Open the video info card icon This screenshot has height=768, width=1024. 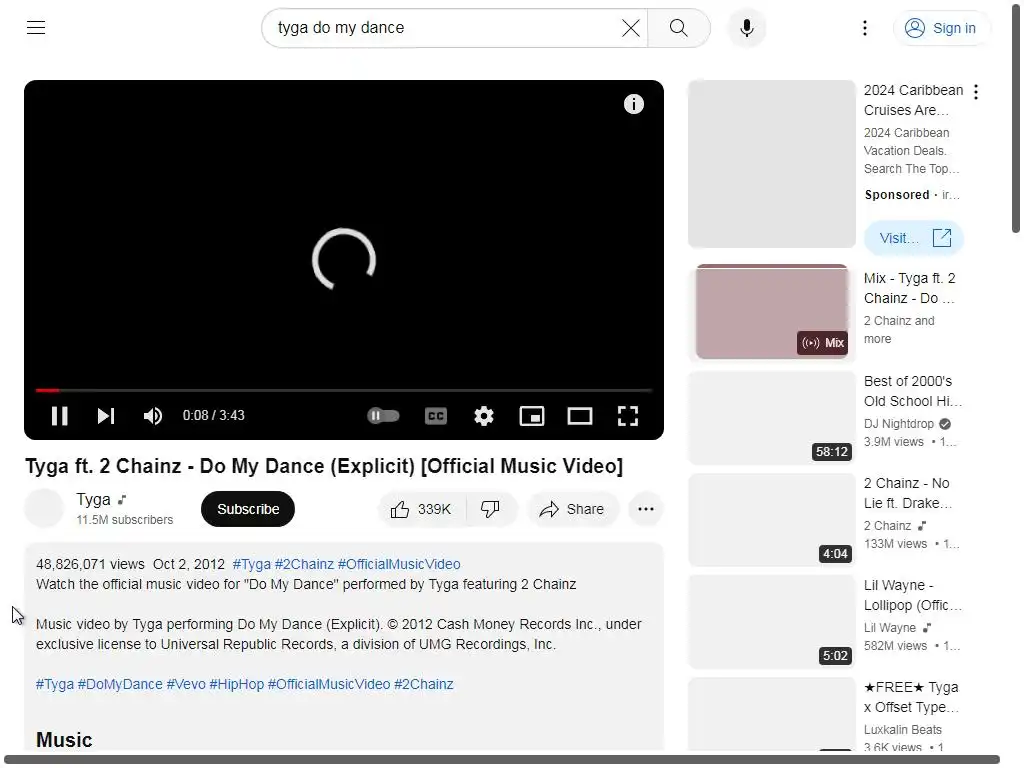633,104
